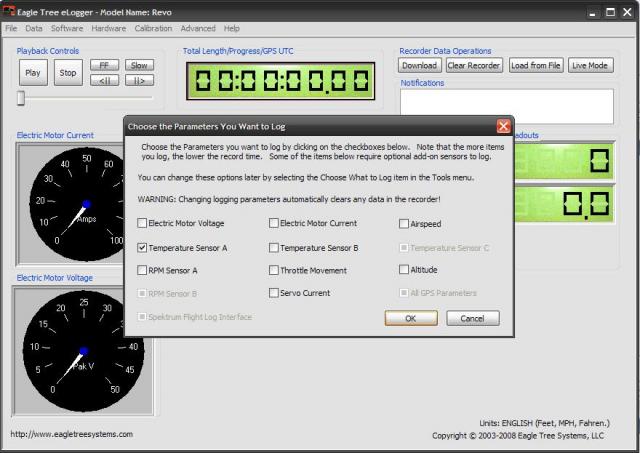Enable Temperature Sensor B checkbox

click(x=274, y=247)
